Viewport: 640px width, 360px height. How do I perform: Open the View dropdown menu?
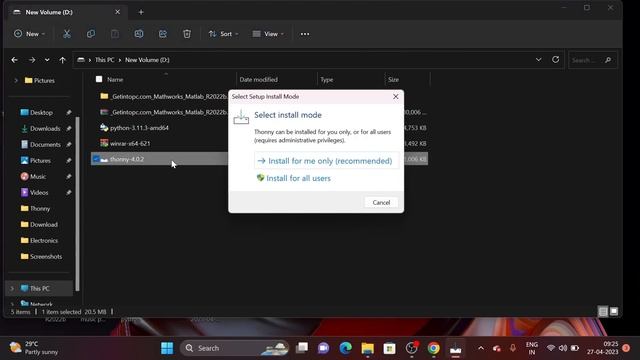click(x=268, y=34)
